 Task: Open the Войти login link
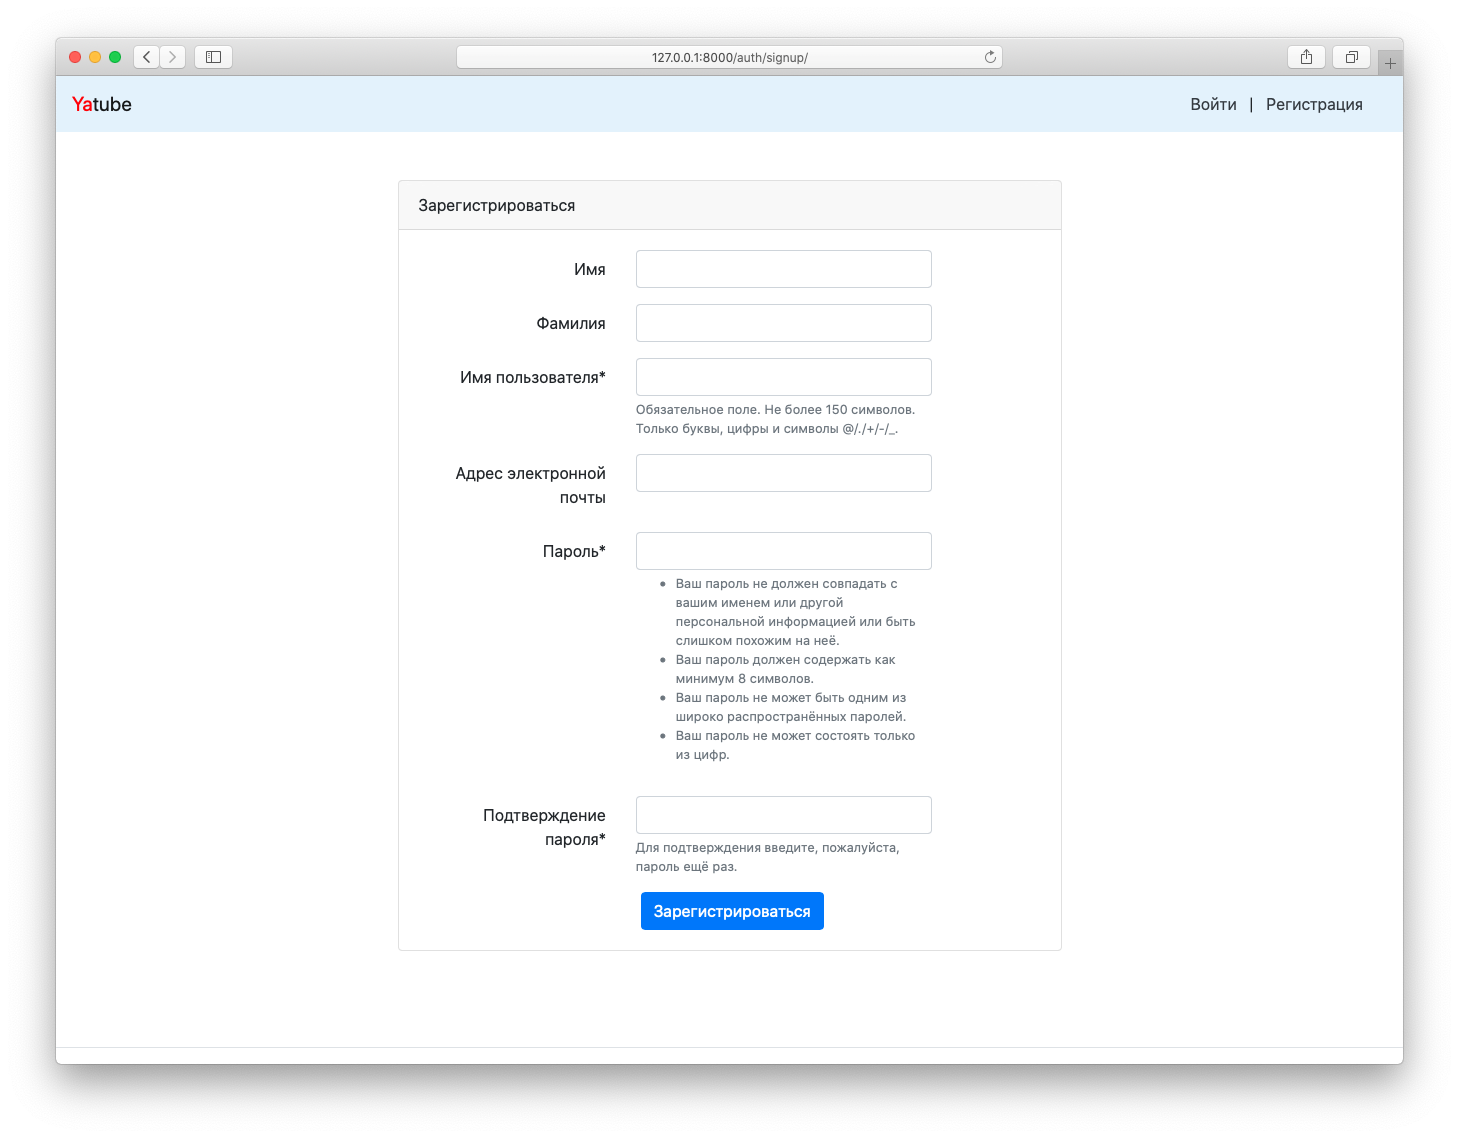[x=1213, y=104]
